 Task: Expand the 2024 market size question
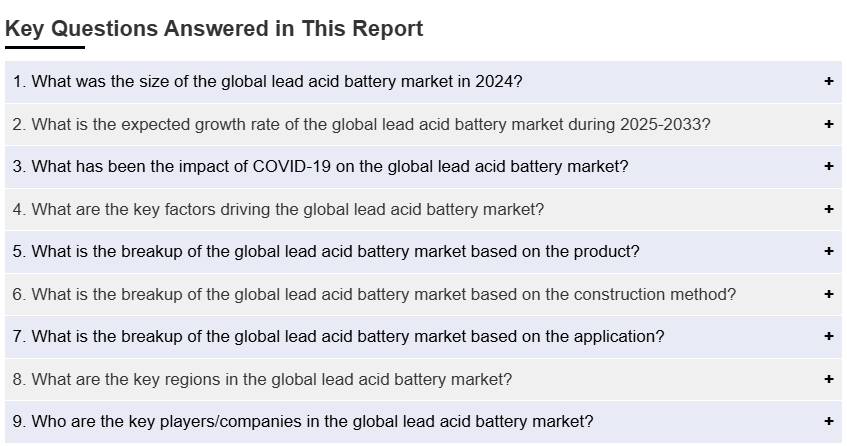pos(267,82)
